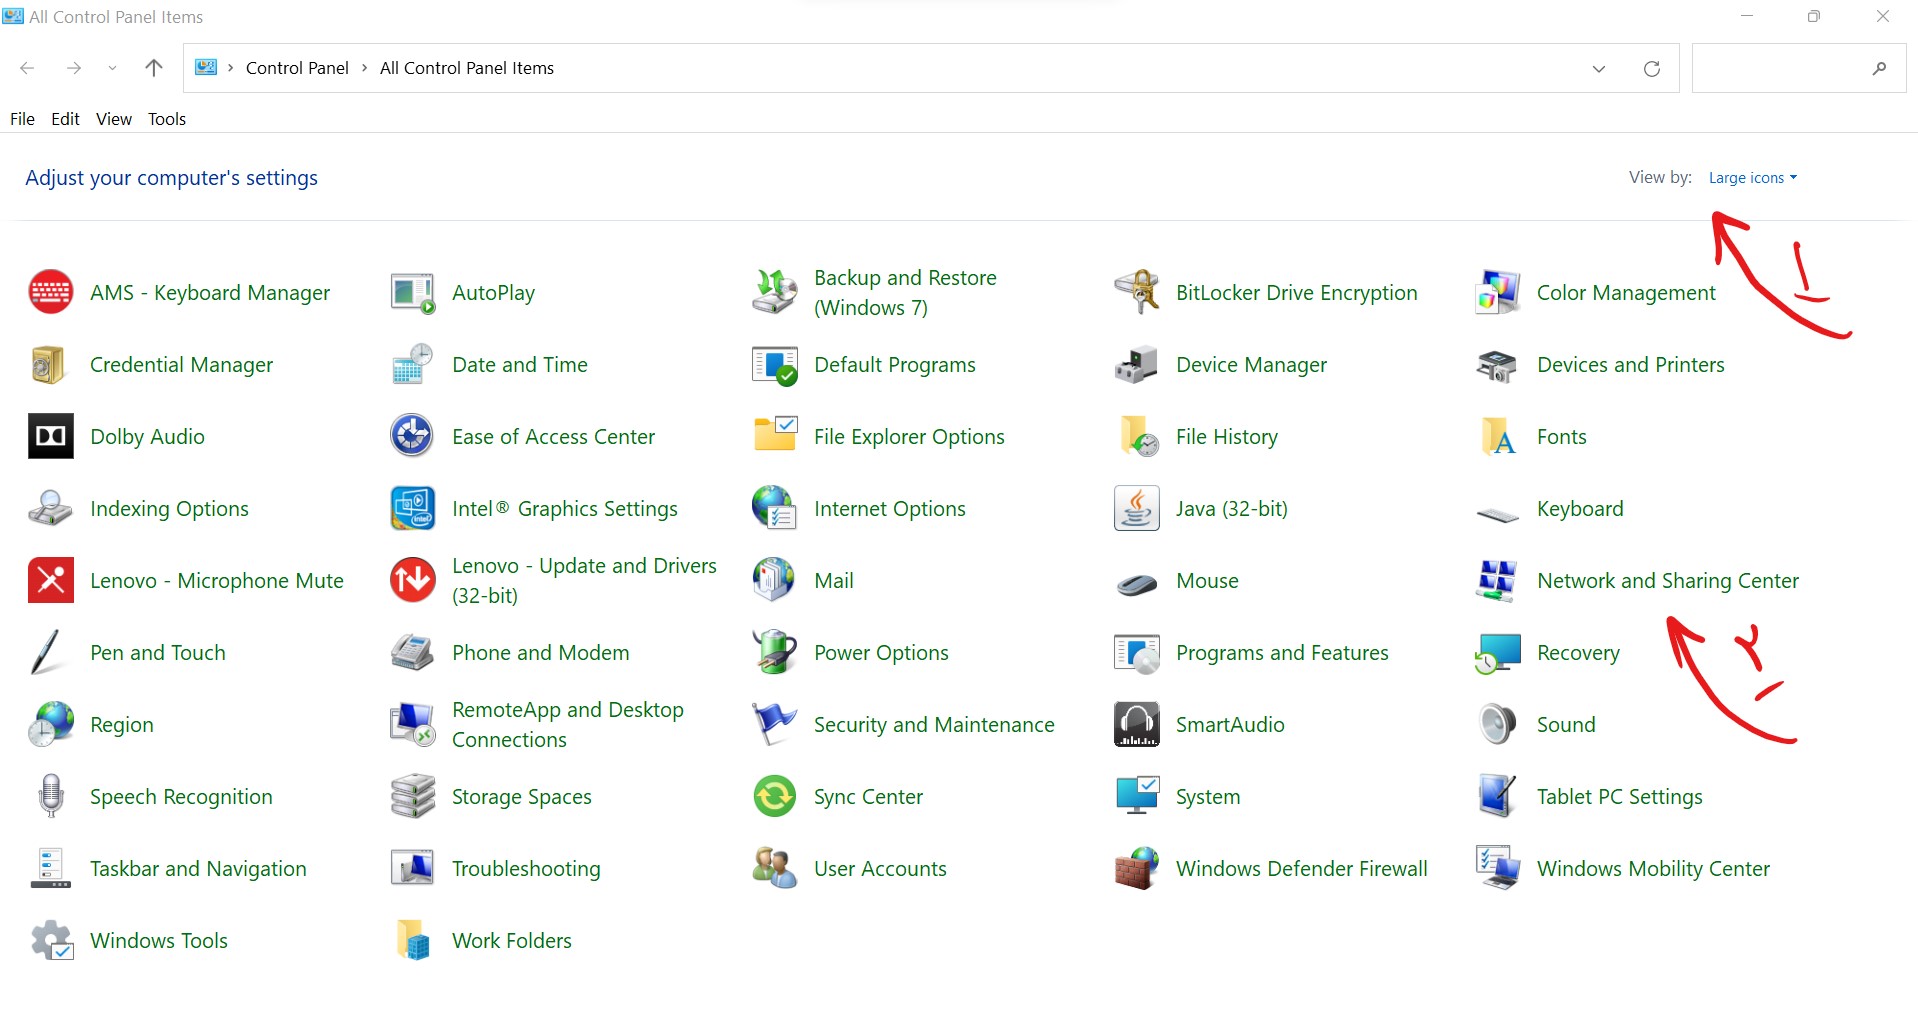The width and height of the screenshot is (1918, 1010).
Task: Open User Accounts link
Action: point(880,869)
